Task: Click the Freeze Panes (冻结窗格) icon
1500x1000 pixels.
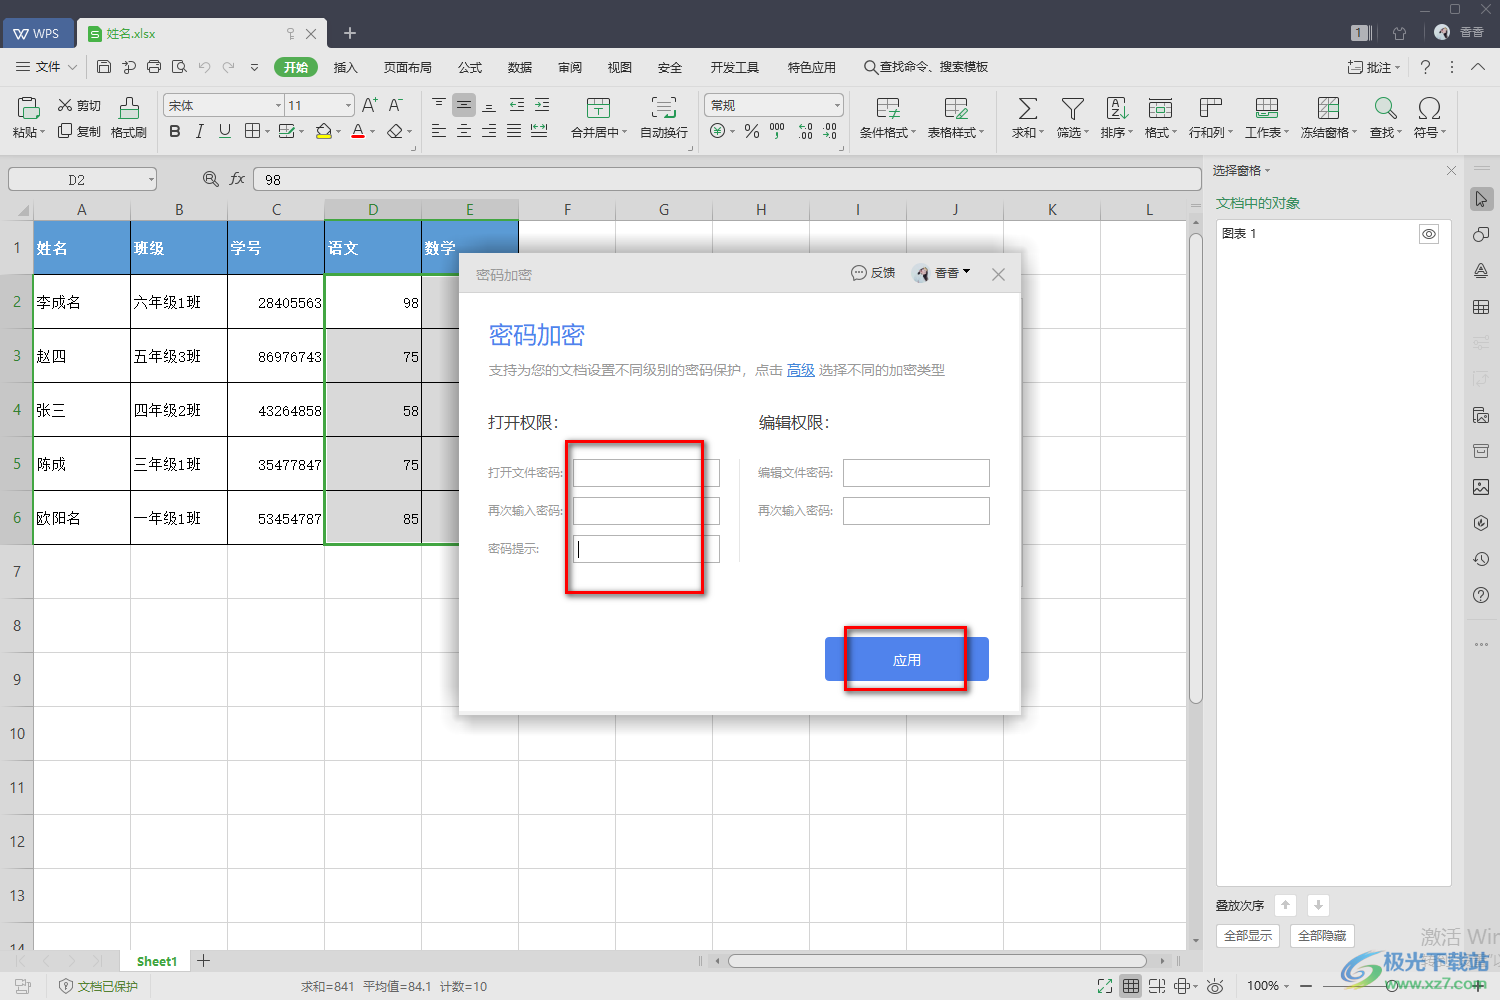Action: pos(1328,108)
